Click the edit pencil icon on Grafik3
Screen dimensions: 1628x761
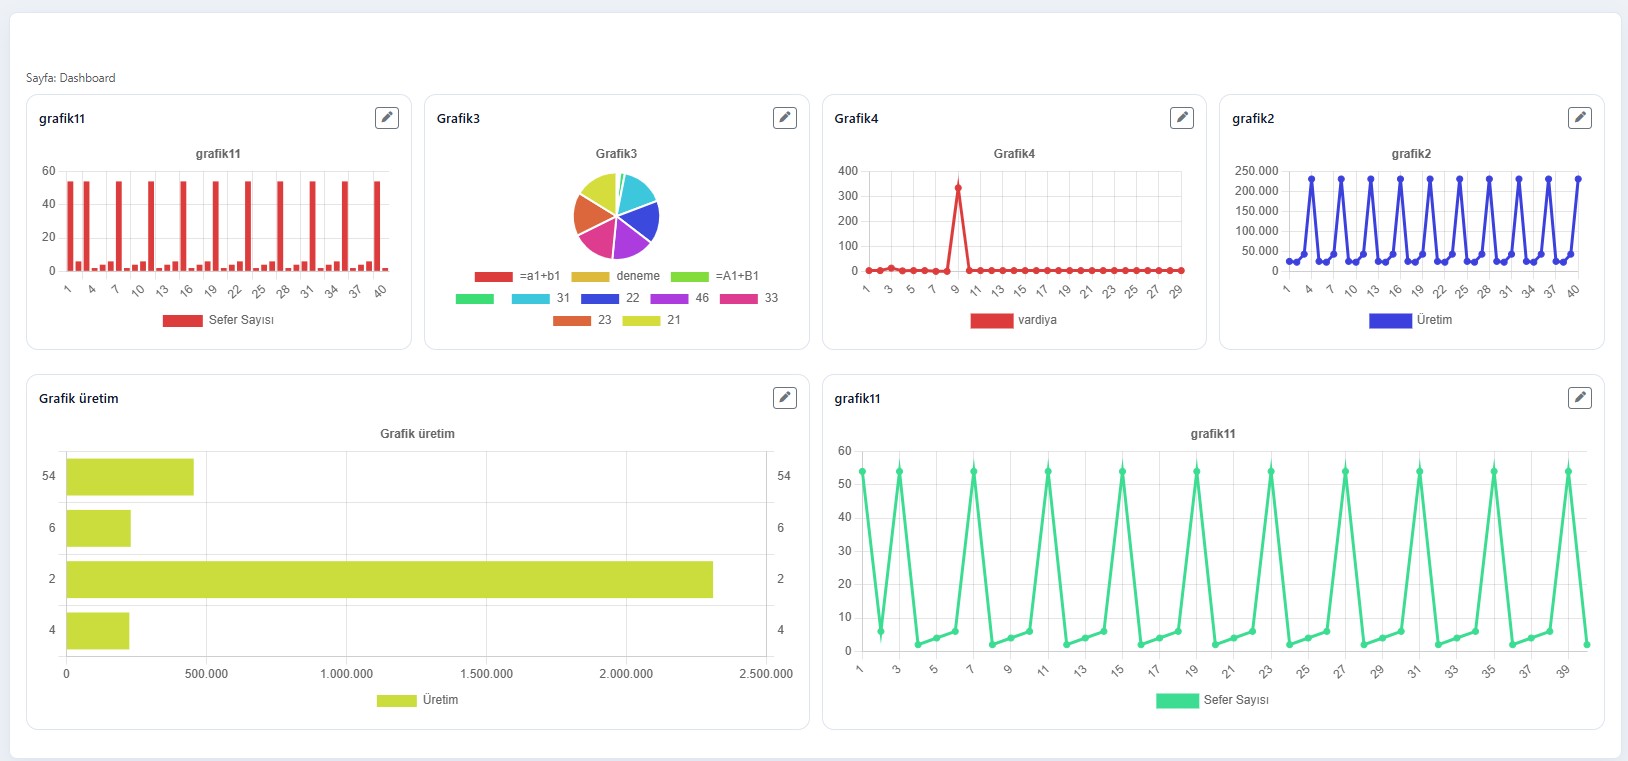[x=785, y=118]
